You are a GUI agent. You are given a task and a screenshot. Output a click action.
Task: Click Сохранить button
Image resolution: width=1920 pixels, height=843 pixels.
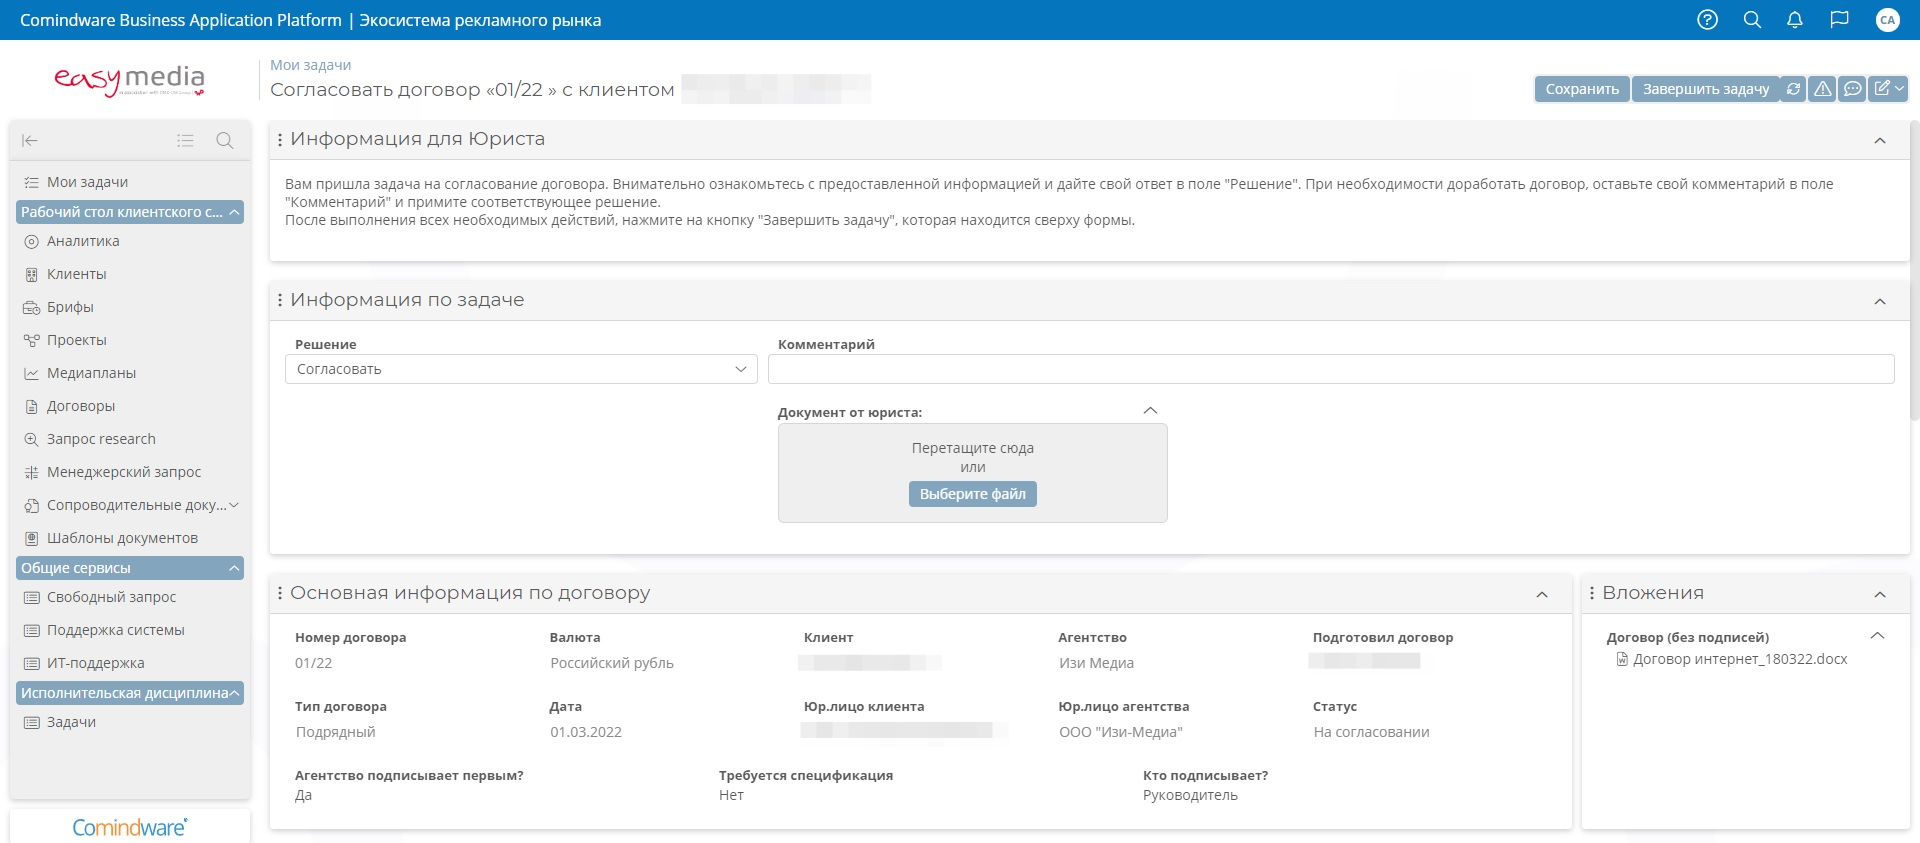1582,89
